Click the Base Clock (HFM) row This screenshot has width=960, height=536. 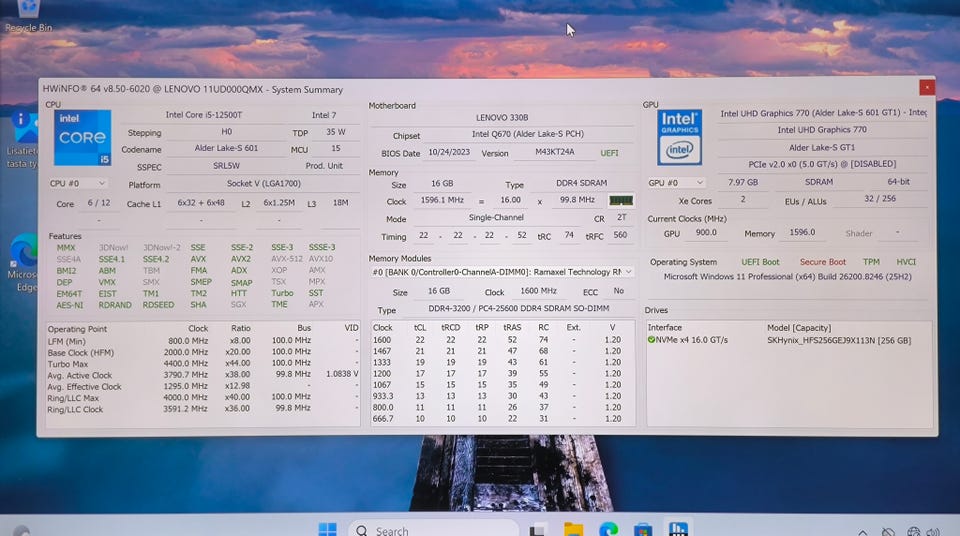203,352
